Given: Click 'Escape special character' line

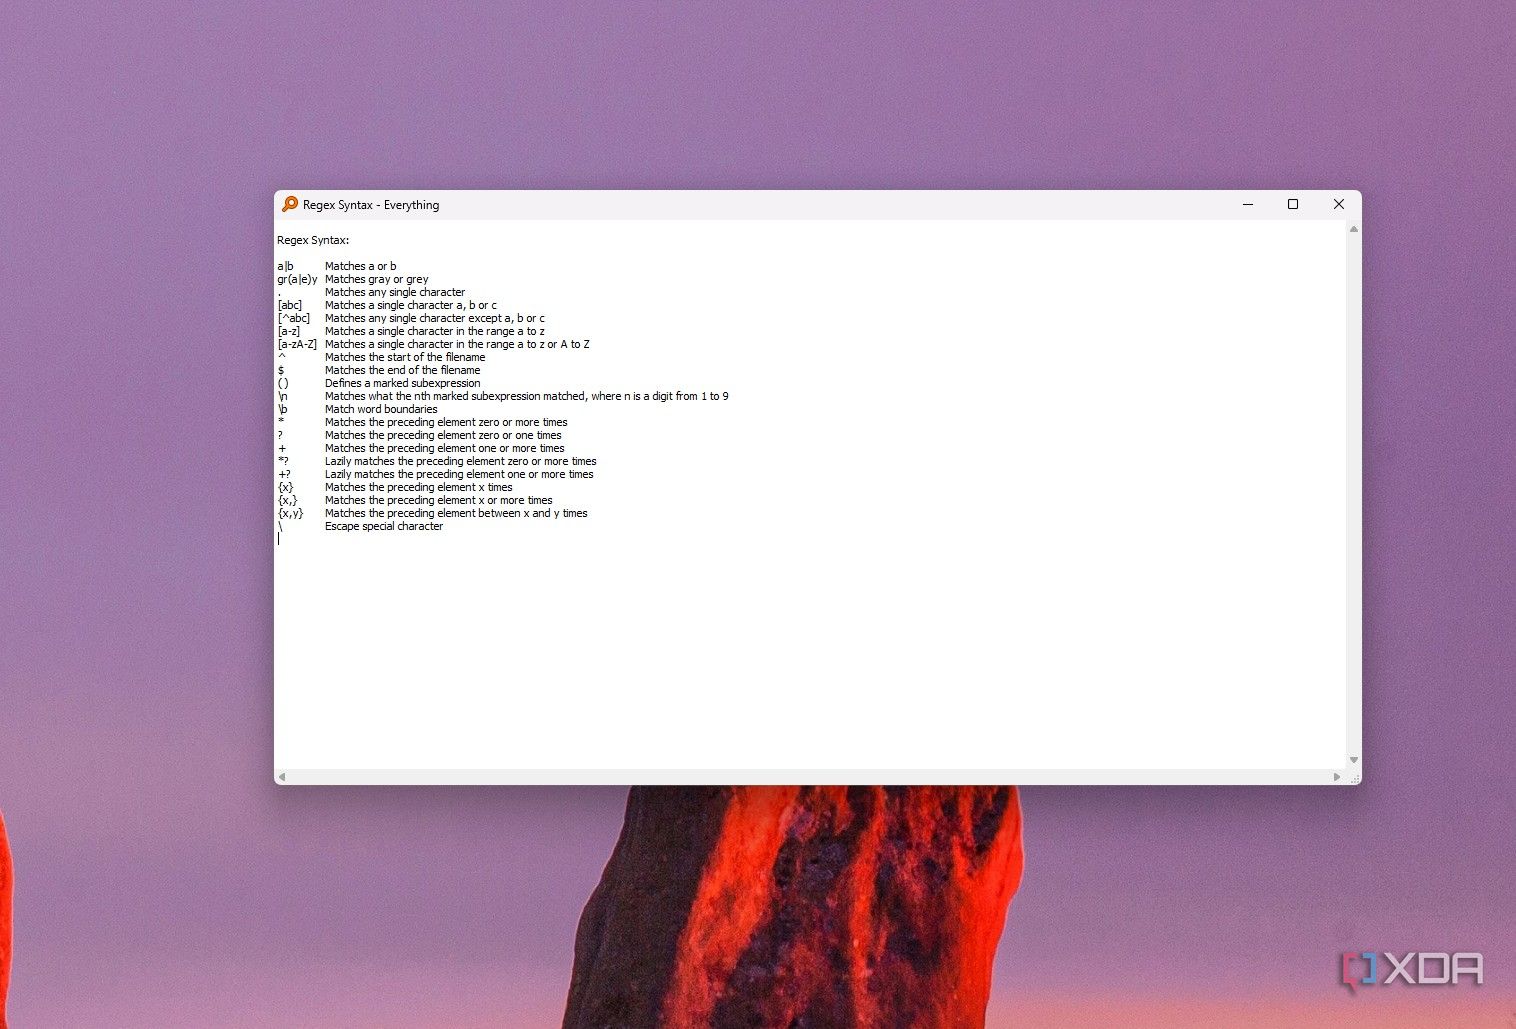Looking at the screenshot, I should tap(384, 526).
